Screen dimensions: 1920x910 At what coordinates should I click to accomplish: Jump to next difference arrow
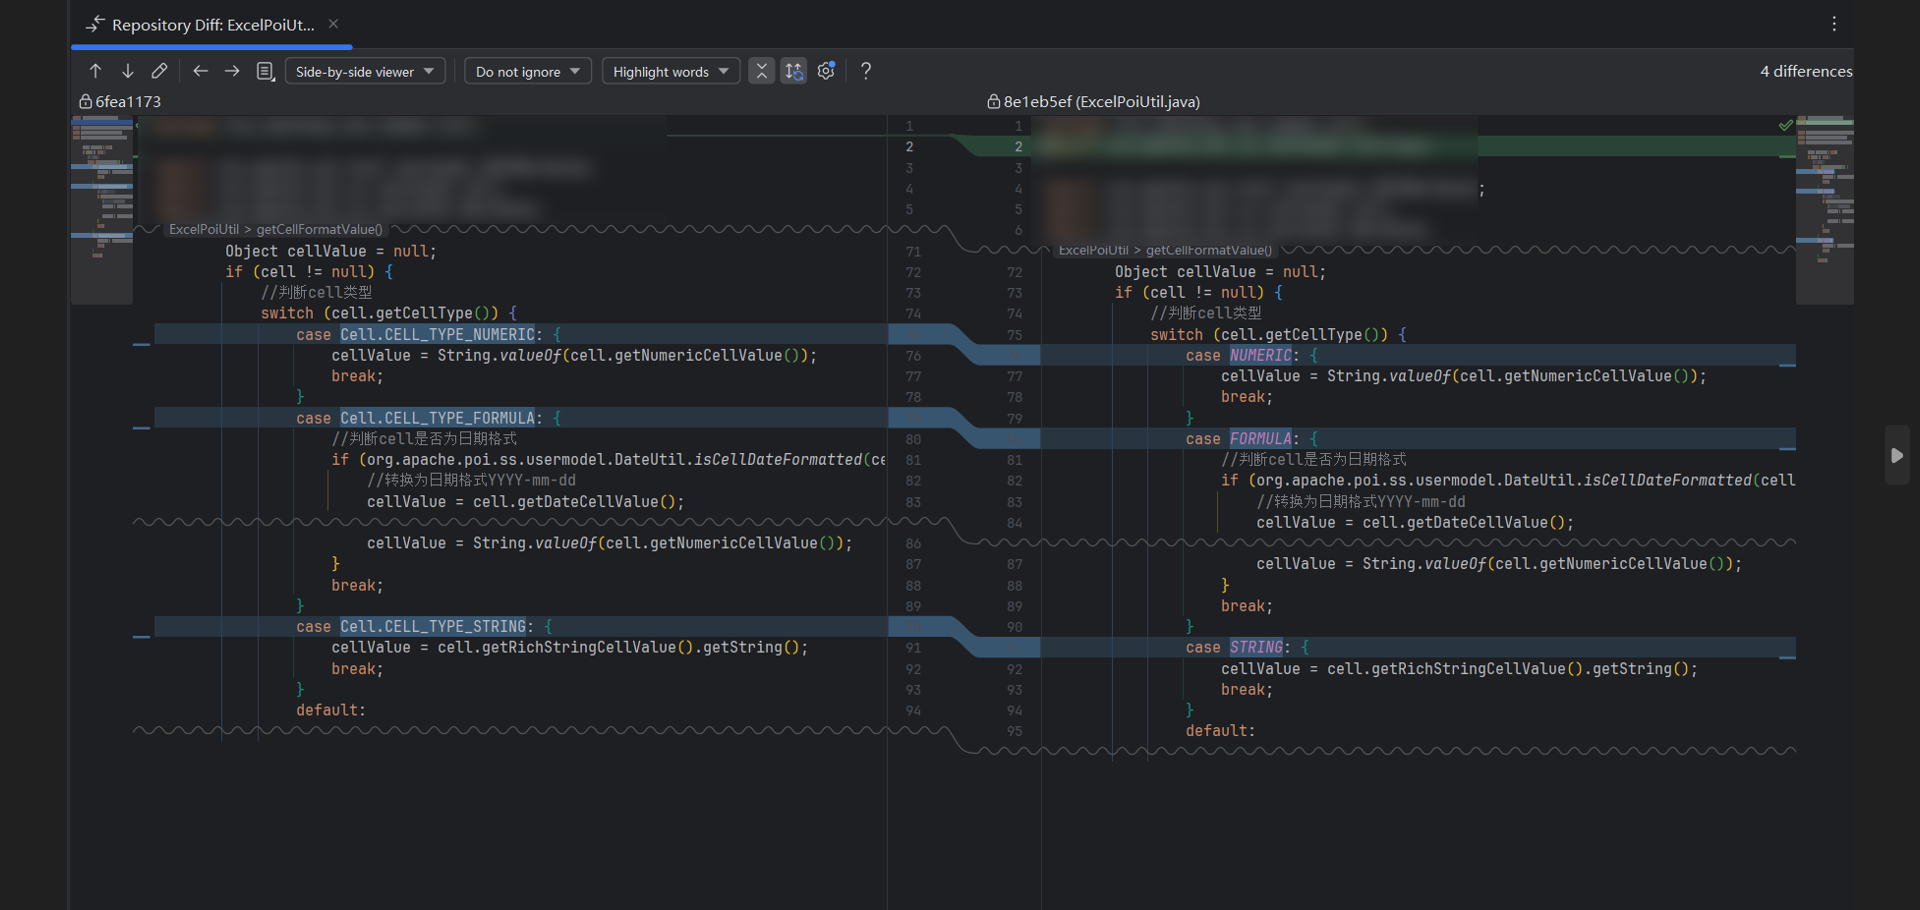tap(128, 71)
